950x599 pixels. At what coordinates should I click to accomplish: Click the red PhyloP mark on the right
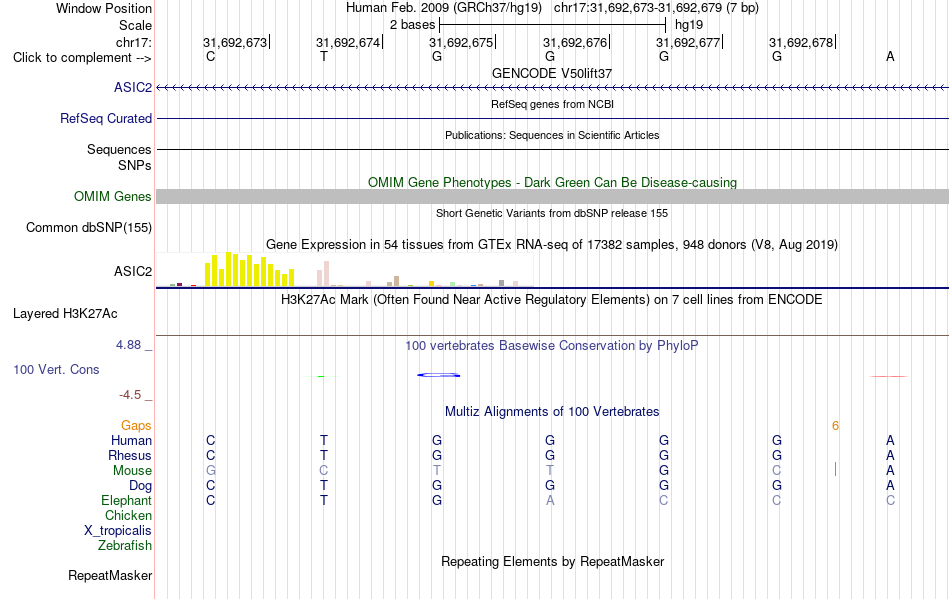[889, 376]
